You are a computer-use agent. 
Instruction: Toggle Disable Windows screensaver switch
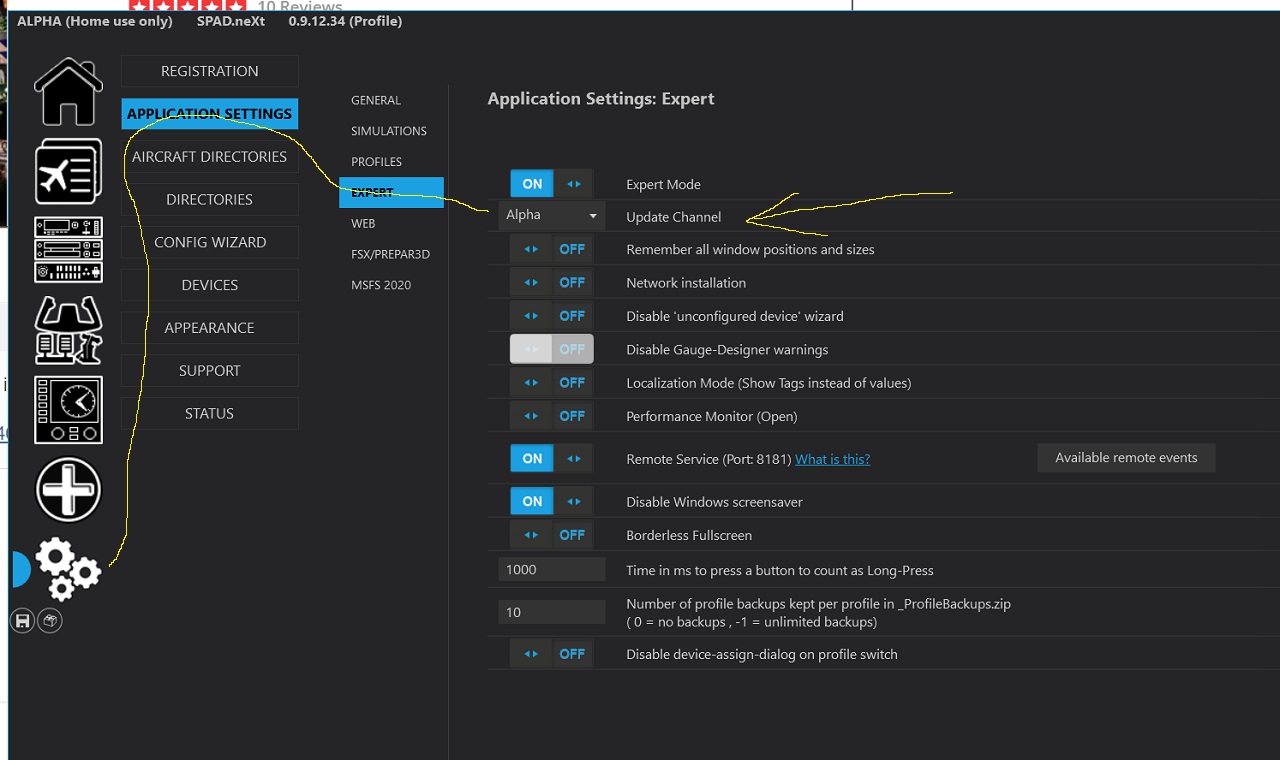click(x=551, y=502)
